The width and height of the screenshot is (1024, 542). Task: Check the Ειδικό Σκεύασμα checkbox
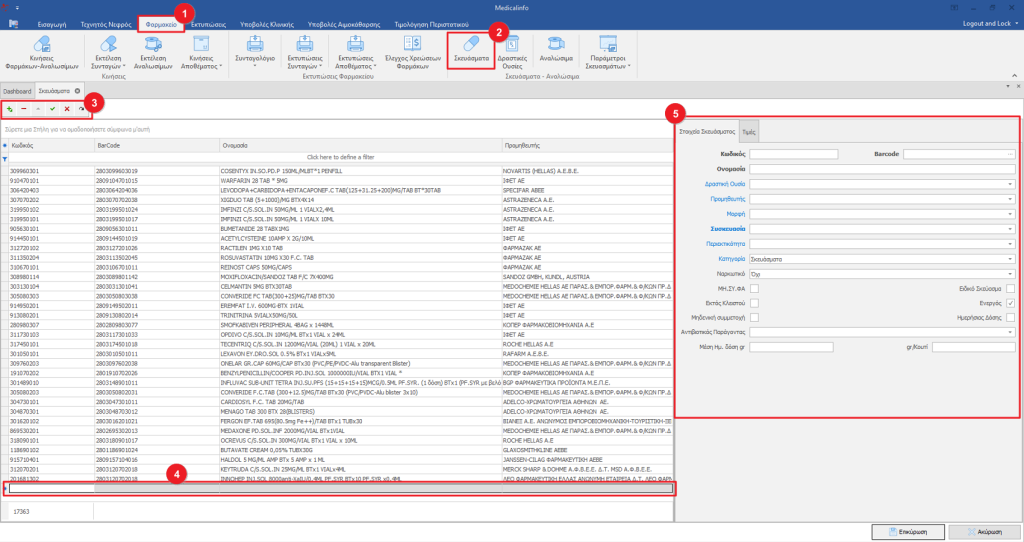(x=1011, y=289)
